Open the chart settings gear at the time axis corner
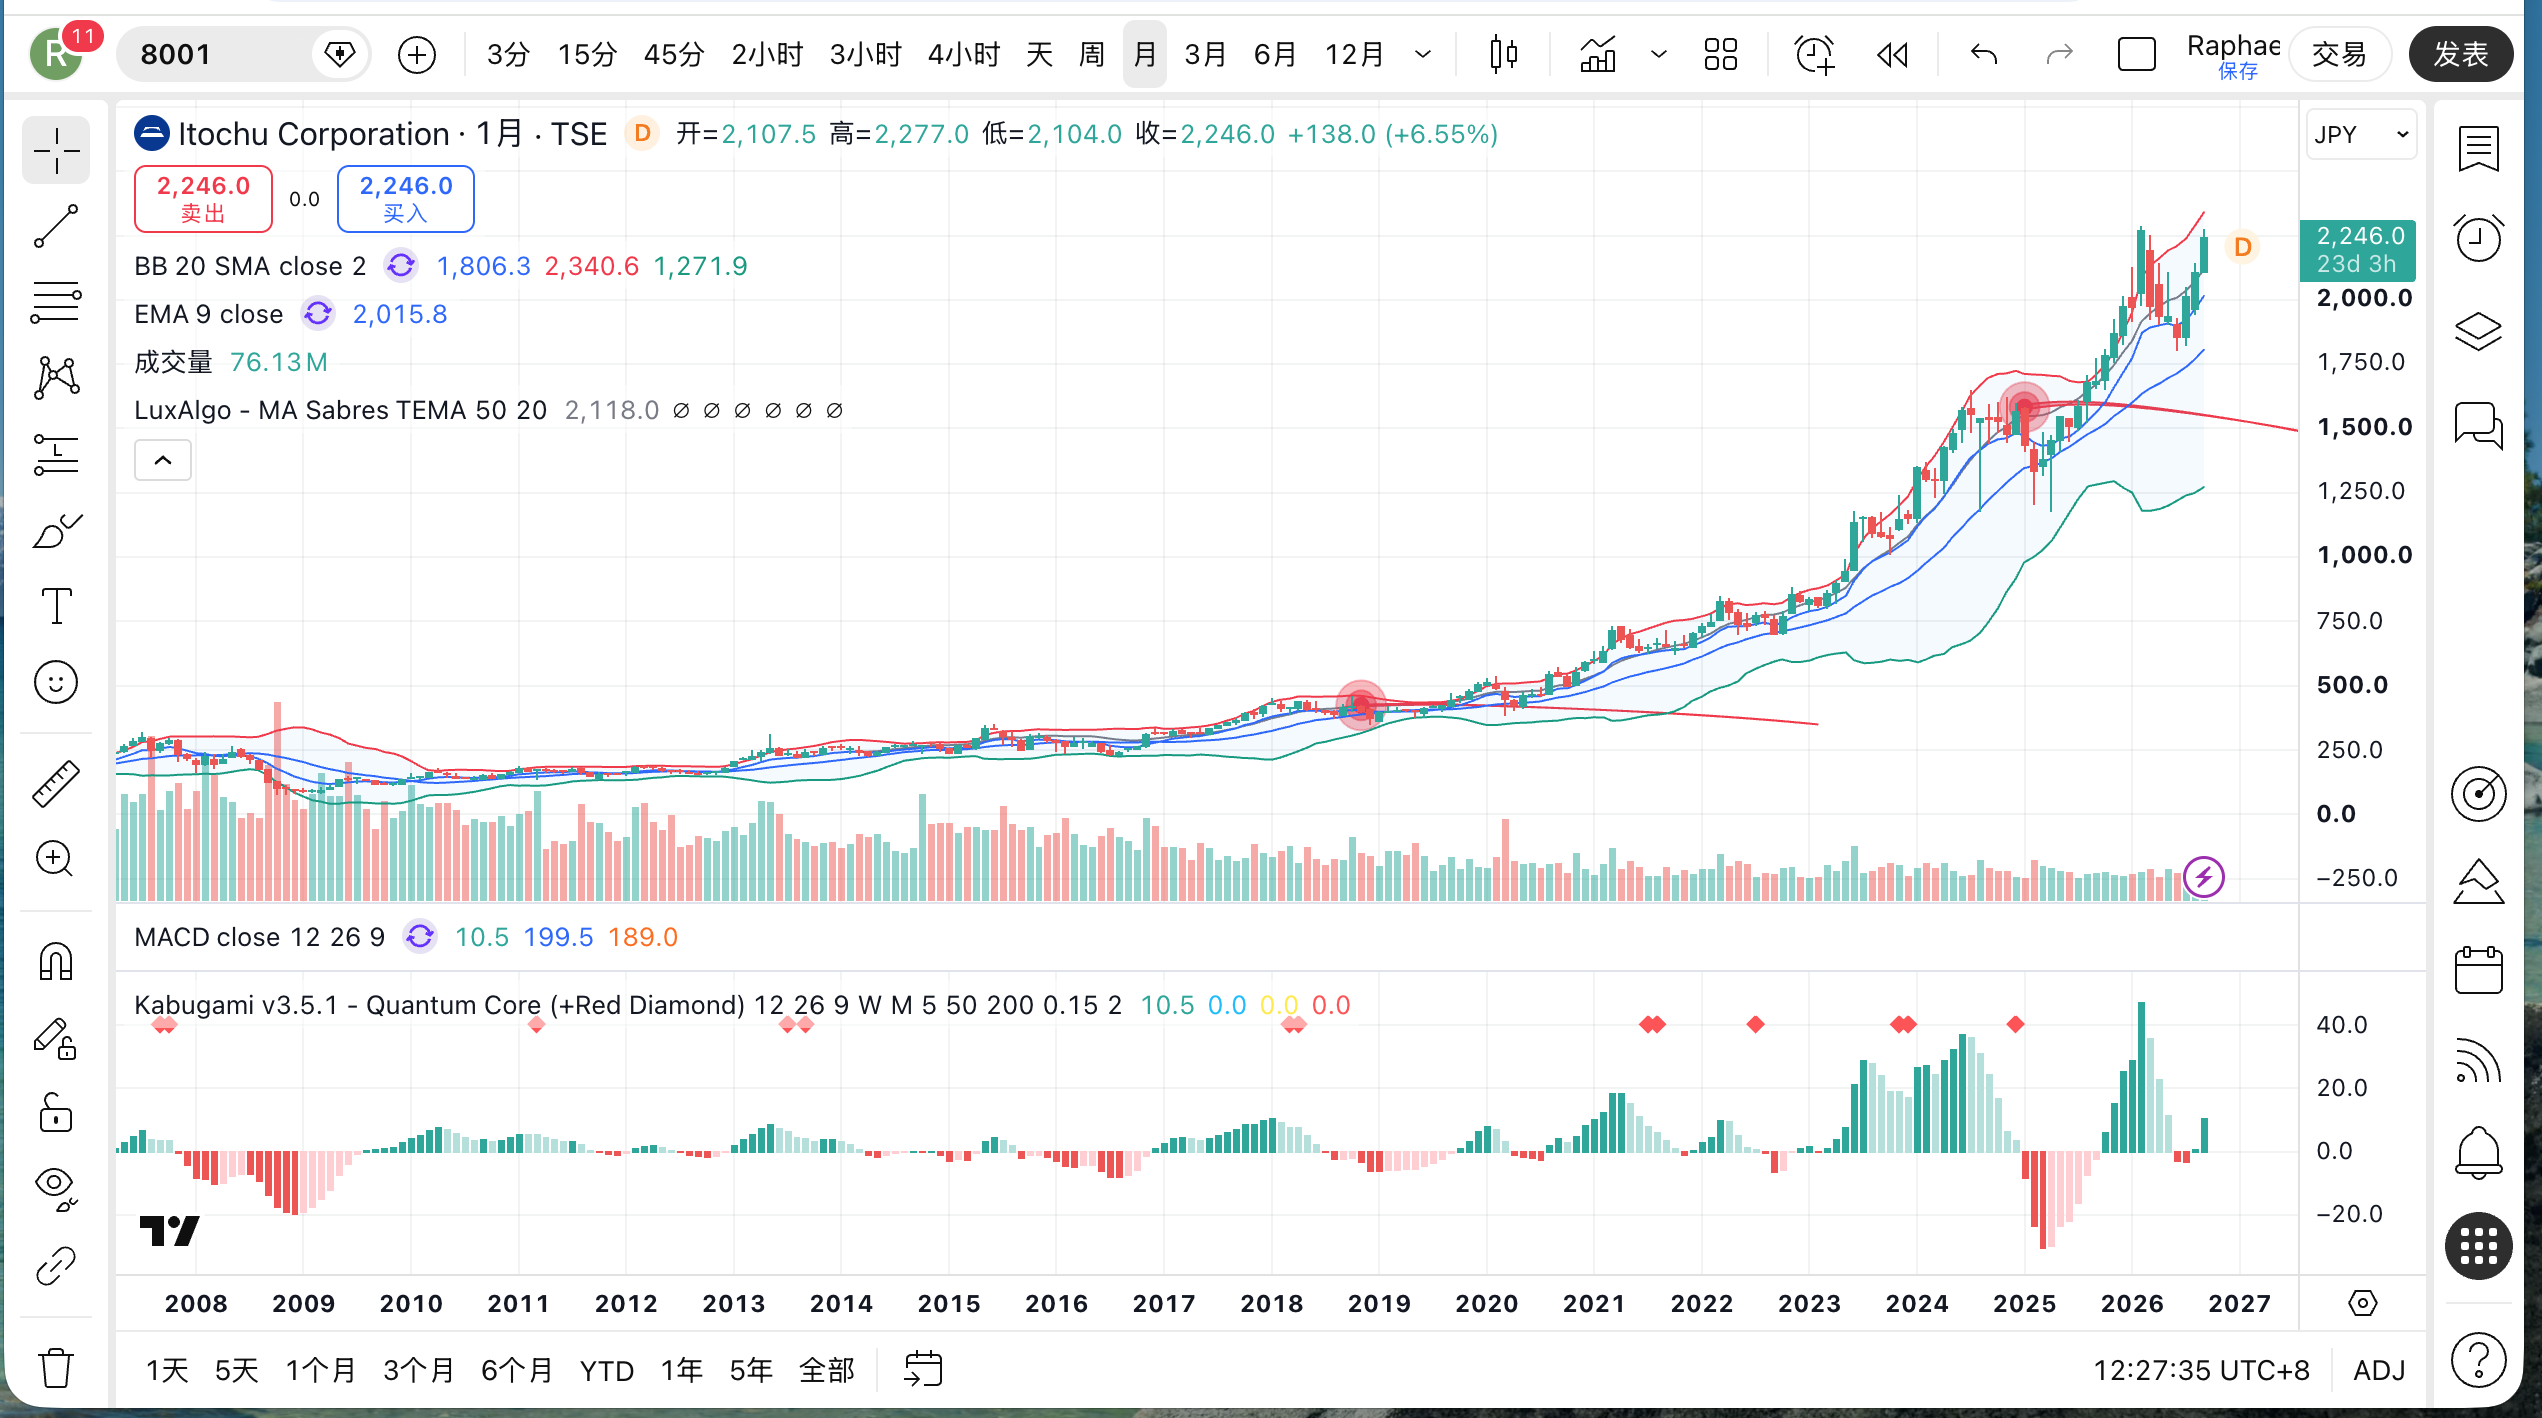The width and height of the screenshot is (2542, 1418). pos(2362,1303)
